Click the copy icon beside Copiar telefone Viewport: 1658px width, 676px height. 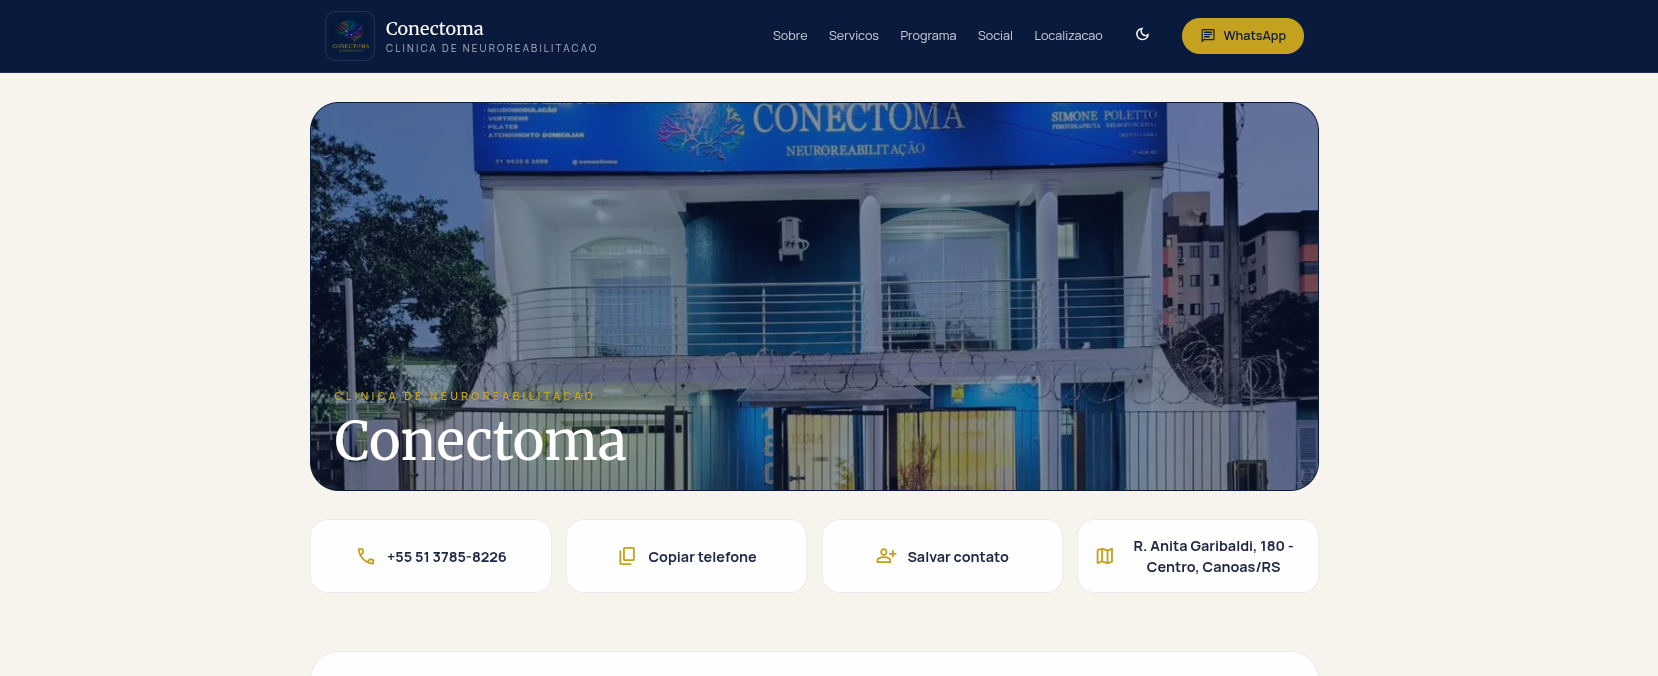click(x=627, y=556)
